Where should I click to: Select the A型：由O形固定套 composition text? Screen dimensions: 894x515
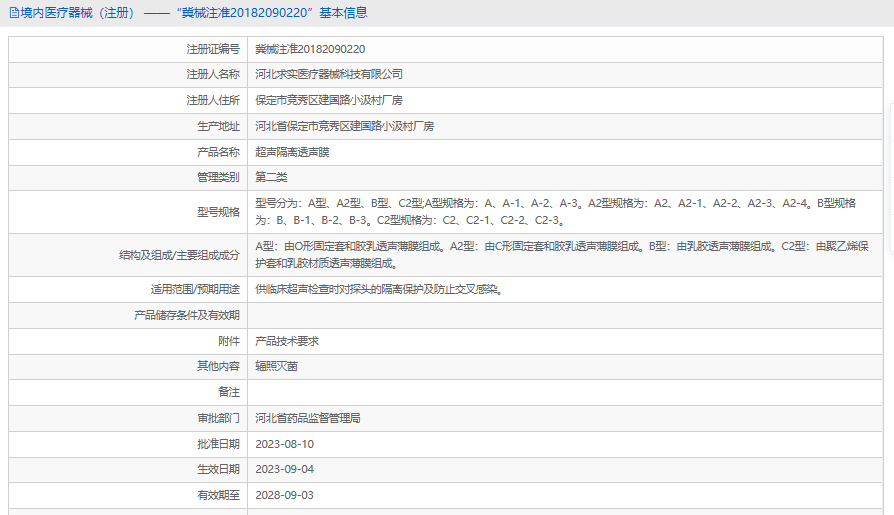(562, 255)
